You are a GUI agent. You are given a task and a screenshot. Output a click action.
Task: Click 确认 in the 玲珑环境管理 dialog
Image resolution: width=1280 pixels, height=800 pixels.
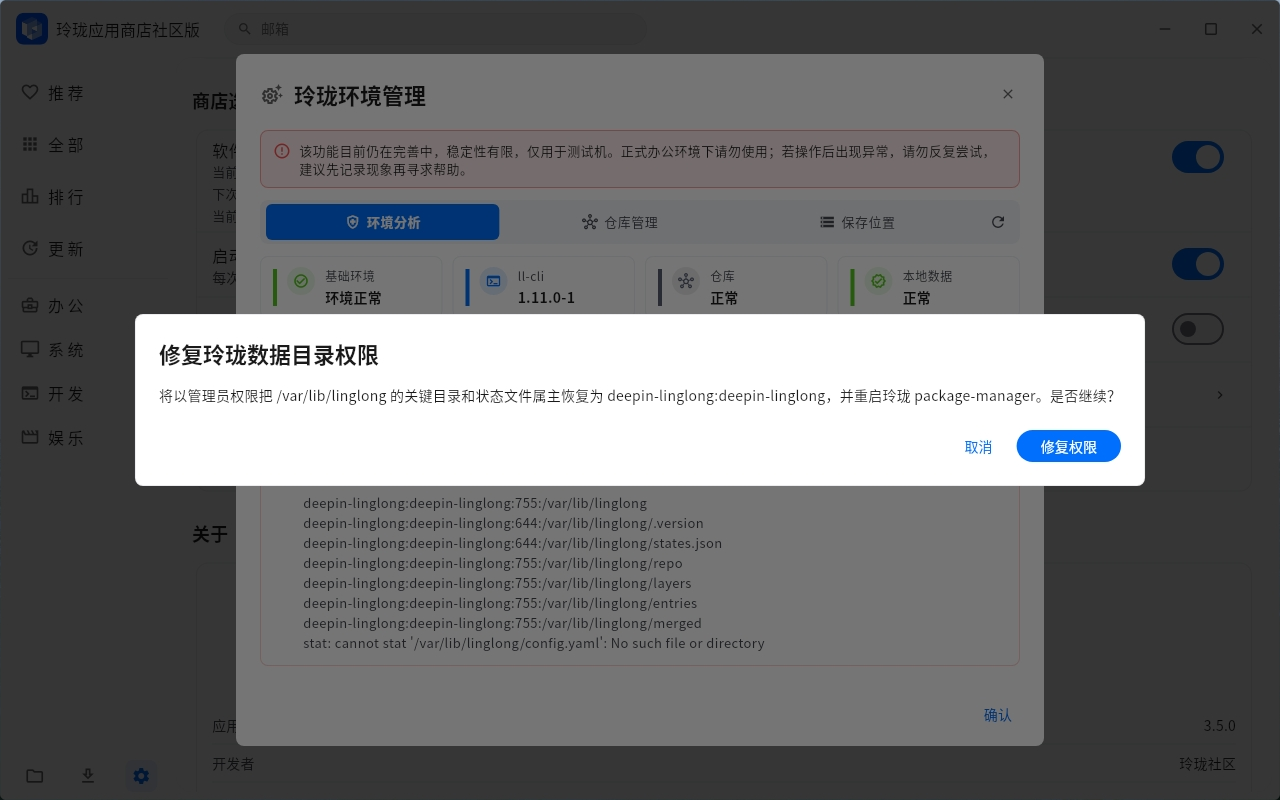click(x=998, y=715)
